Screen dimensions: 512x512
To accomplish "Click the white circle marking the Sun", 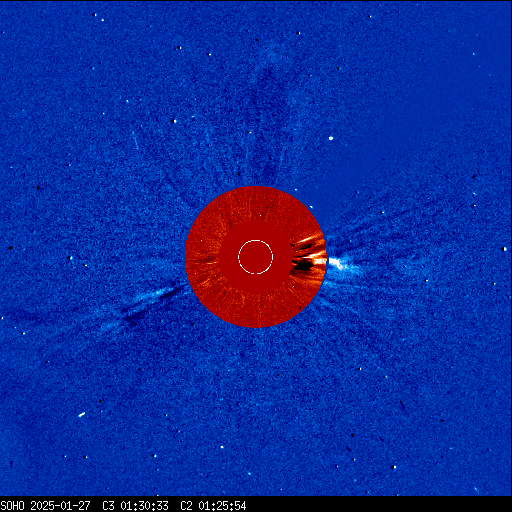I will pos(255,257).
